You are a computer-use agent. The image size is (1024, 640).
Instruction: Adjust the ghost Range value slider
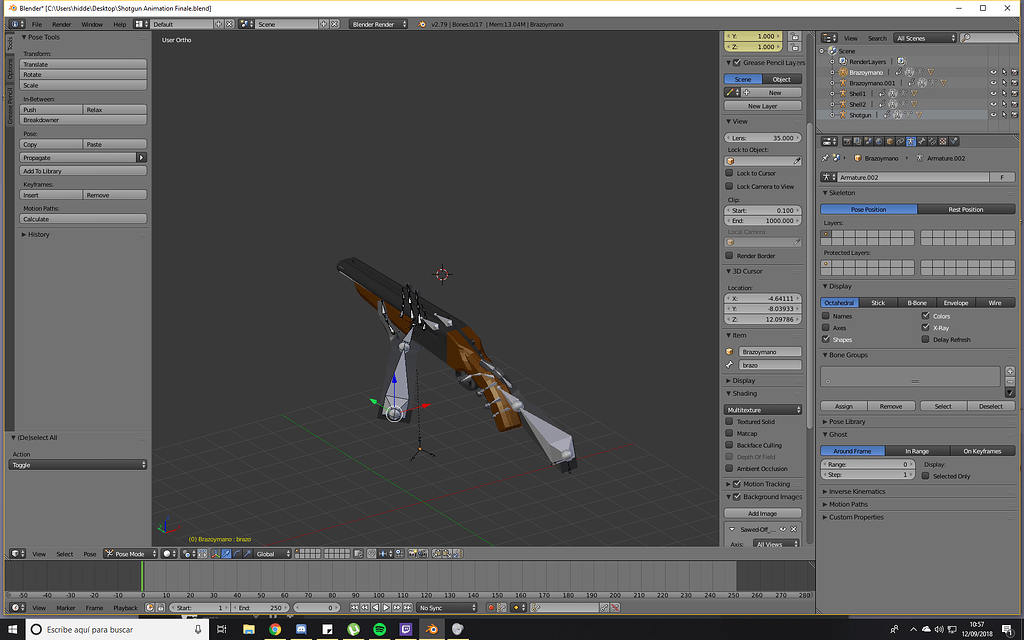868,464
